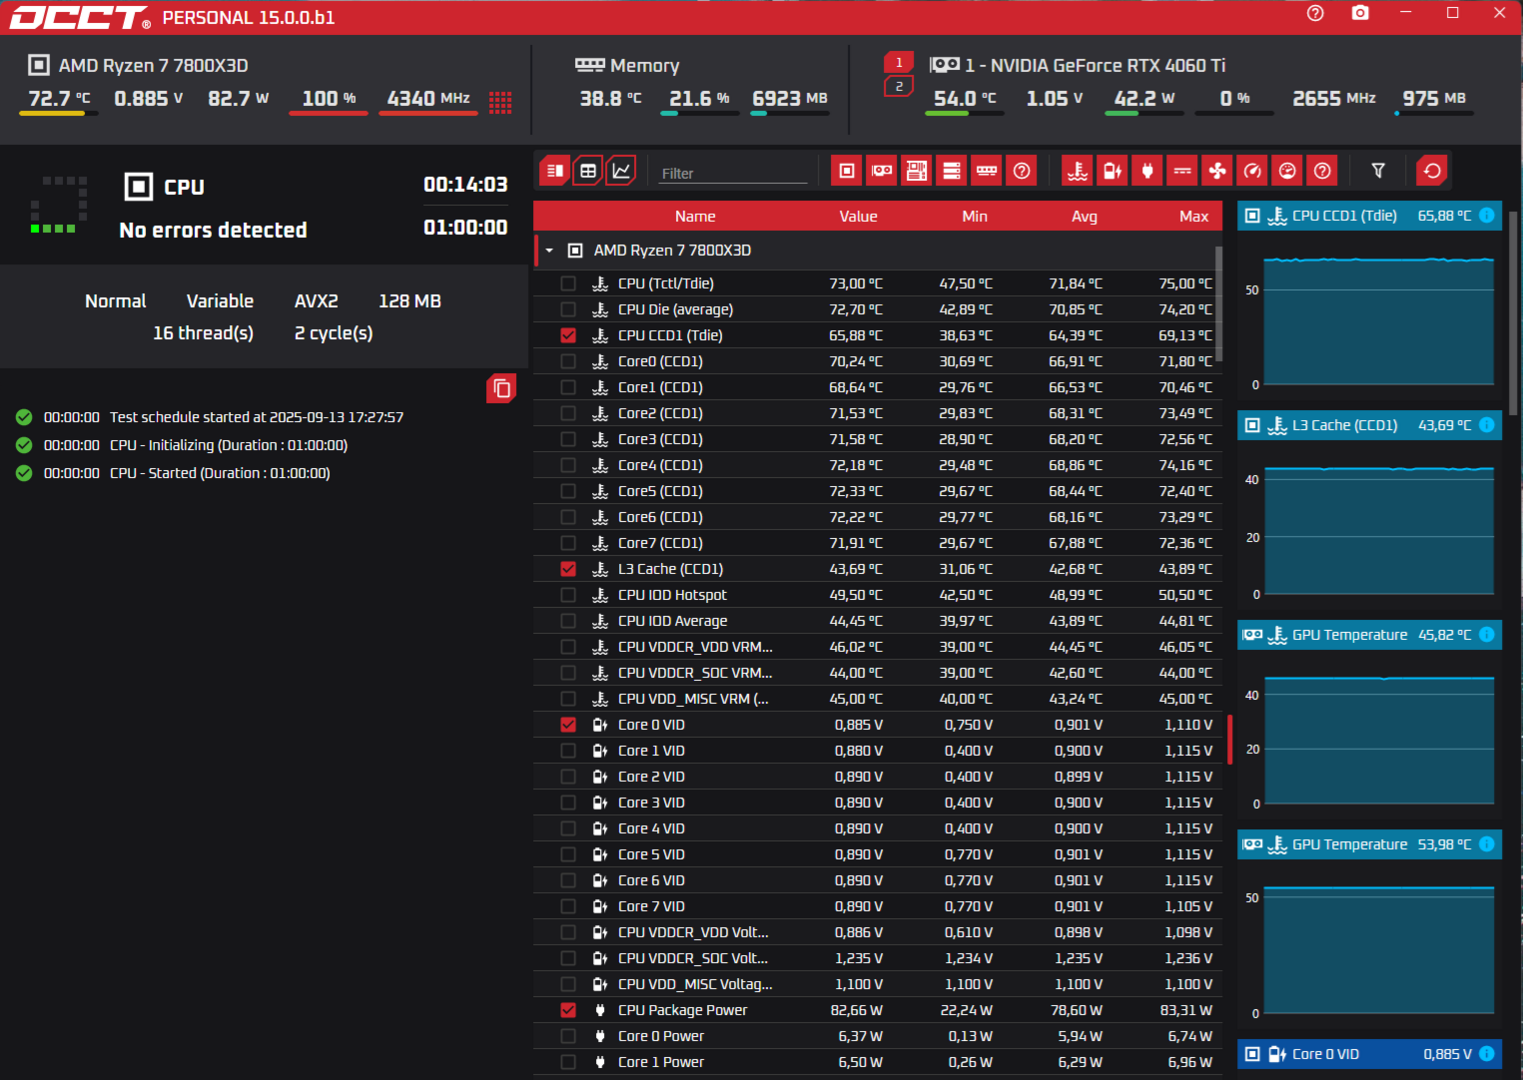Screen dimensions: 1523x1080
Task: Select GPU number 1 in the header
Action: [899, 63]
